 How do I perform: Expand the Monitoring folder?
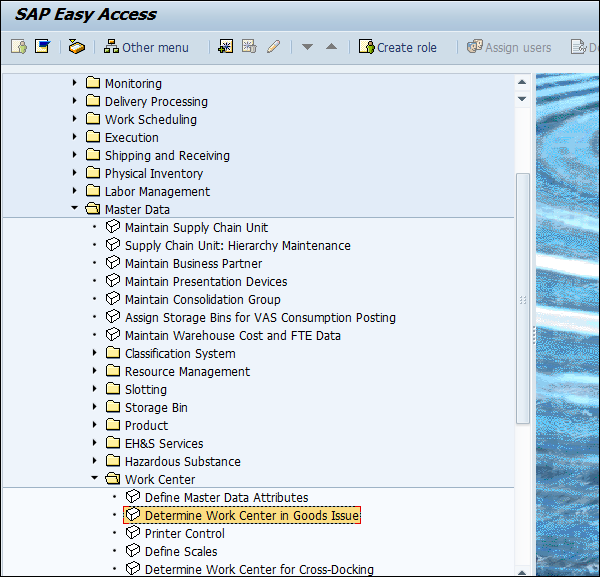click(75, 83)
